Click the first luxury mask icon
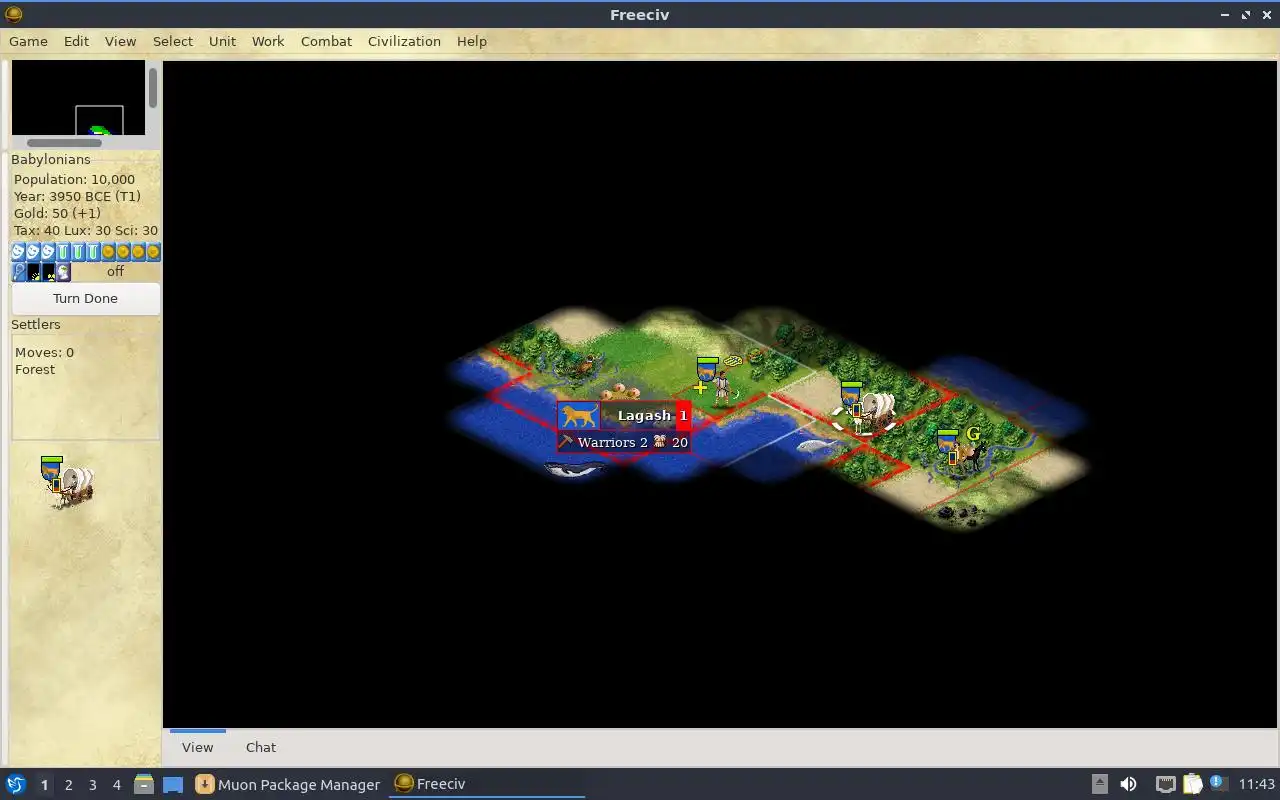This screenshot has width=1280, height=800. (x=18, y=252)
